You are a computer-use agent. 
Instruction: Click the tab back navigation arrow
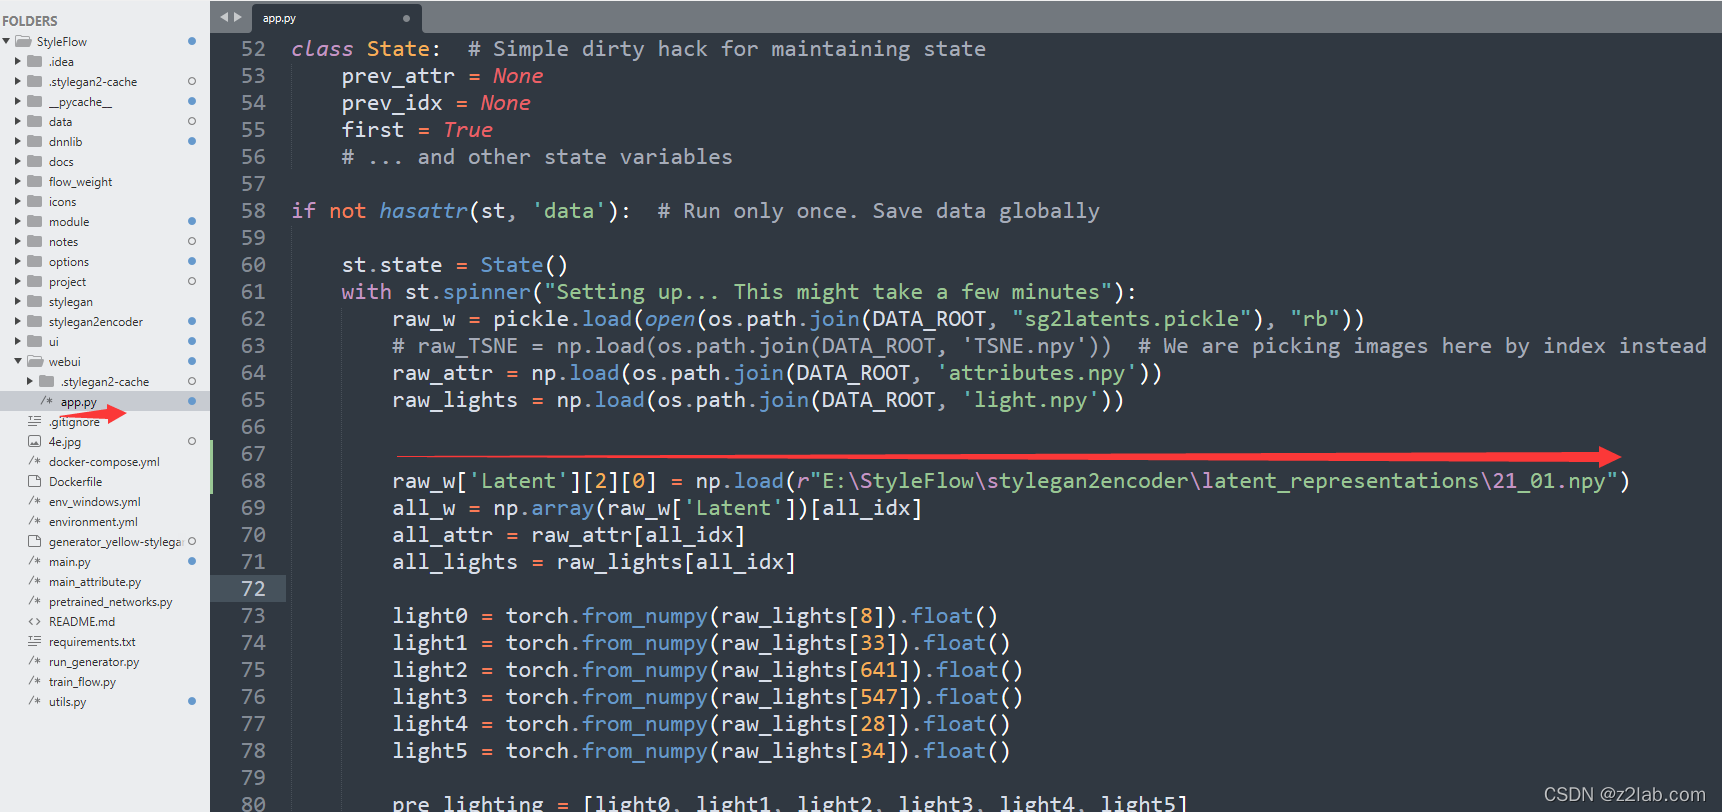point(224,17)
